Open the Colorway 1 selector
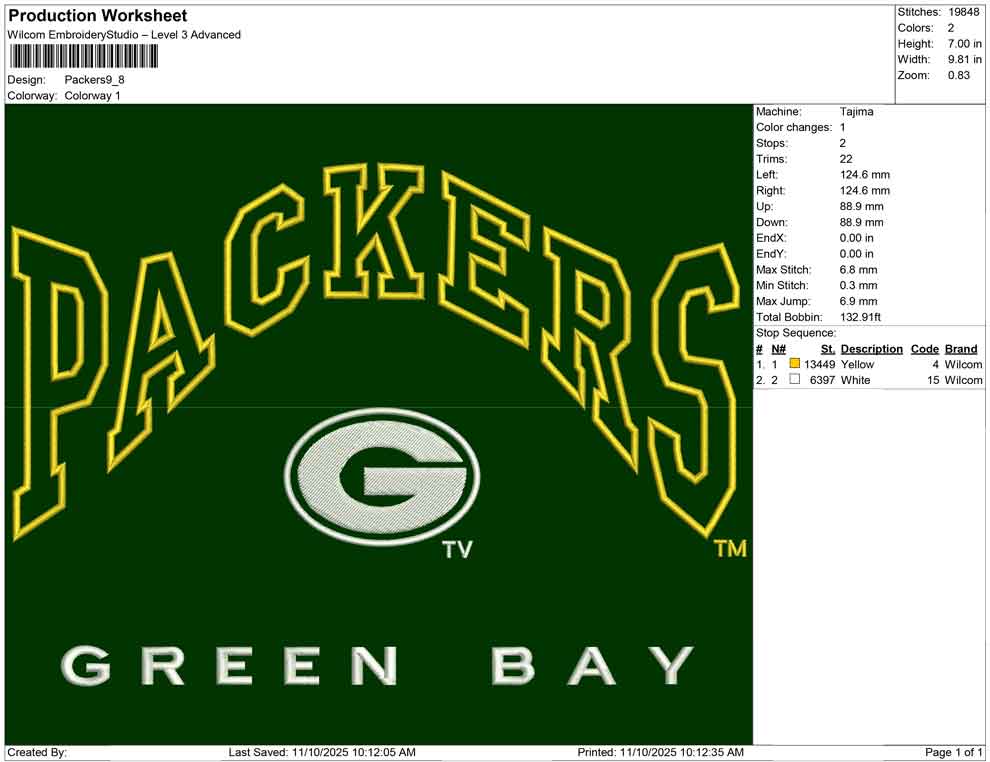The height and width of the screenshot is (762, 990). (x=91, y=96)
